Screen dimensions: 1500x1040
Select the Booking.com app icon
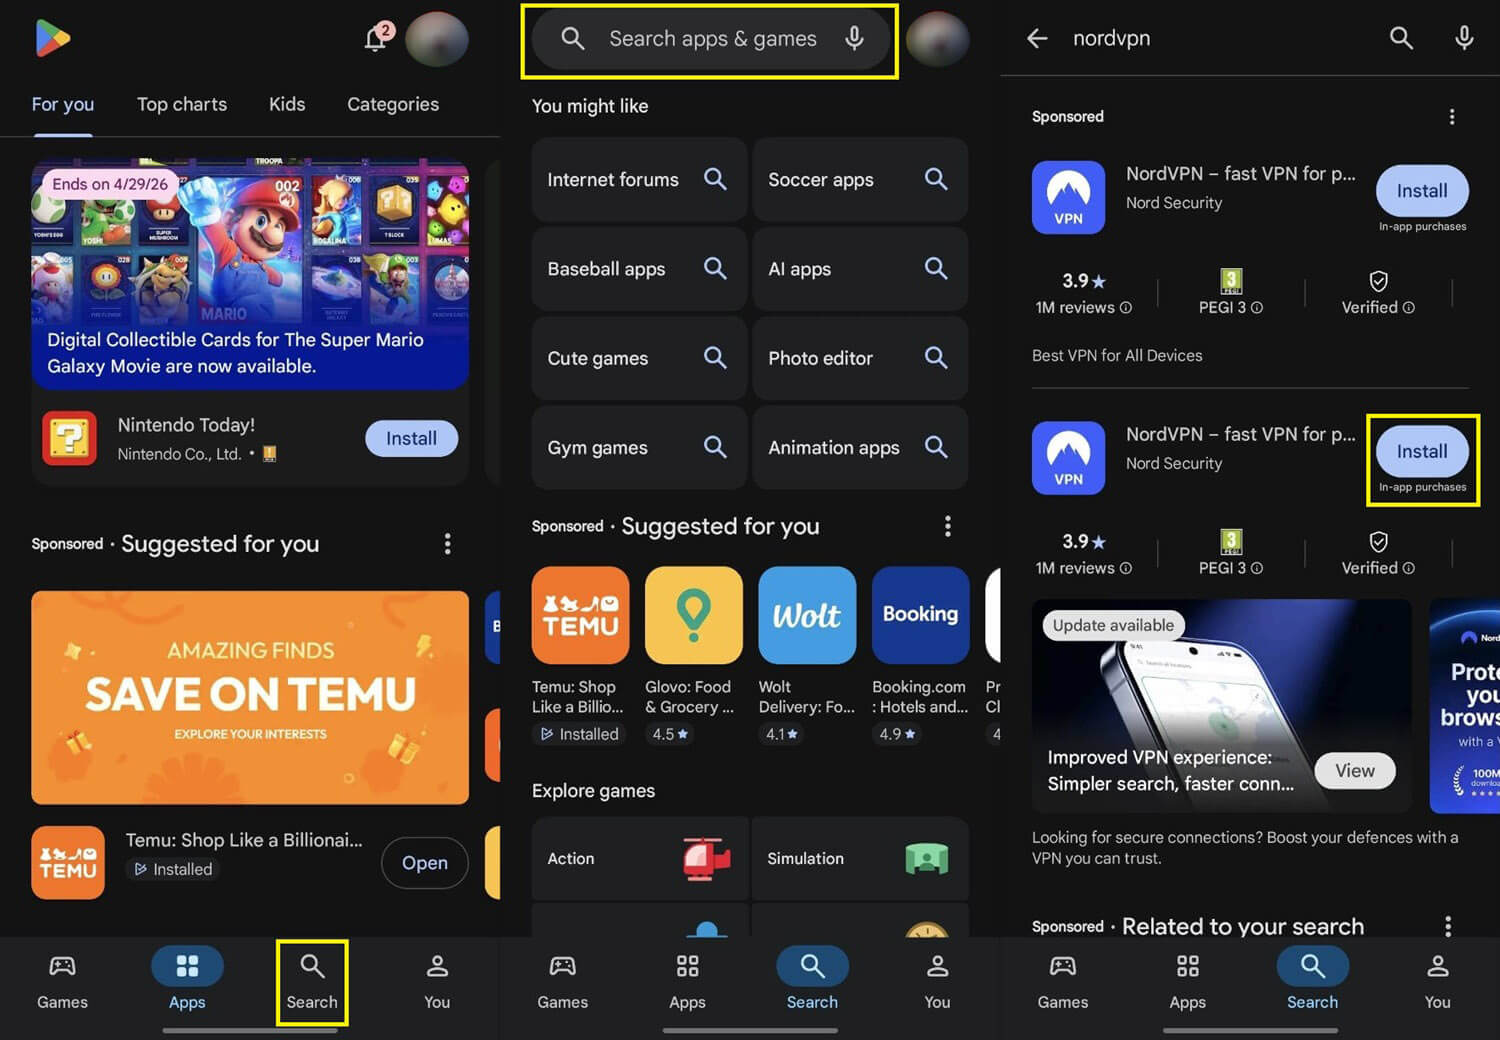(920, 615)
